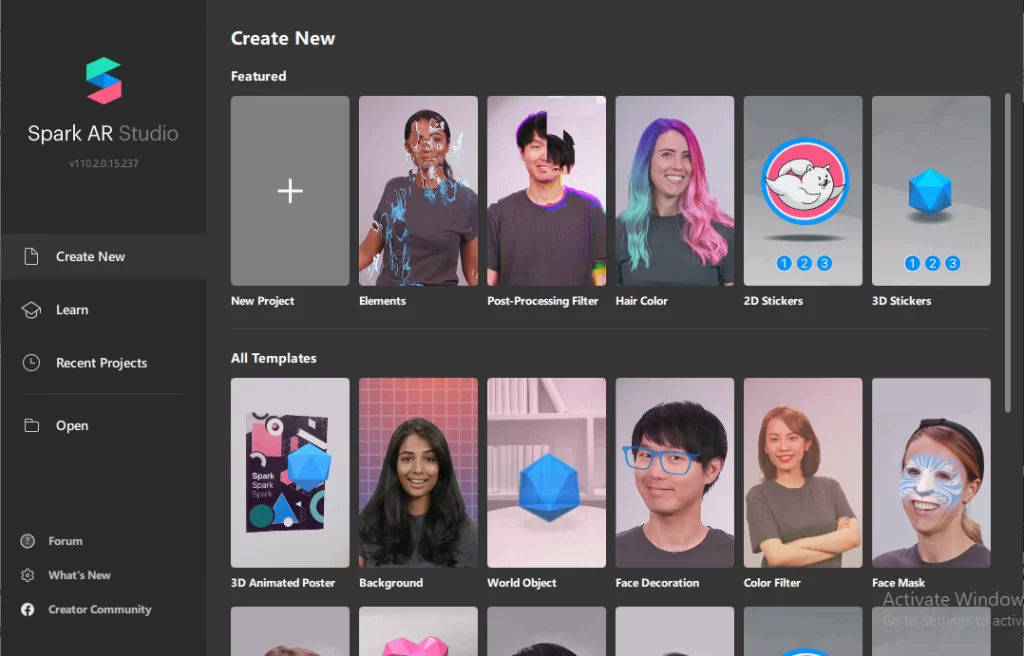This screenshot has width=1024, height=656.
Task: Create a New Project with plus tile
Action: point(290,191)
